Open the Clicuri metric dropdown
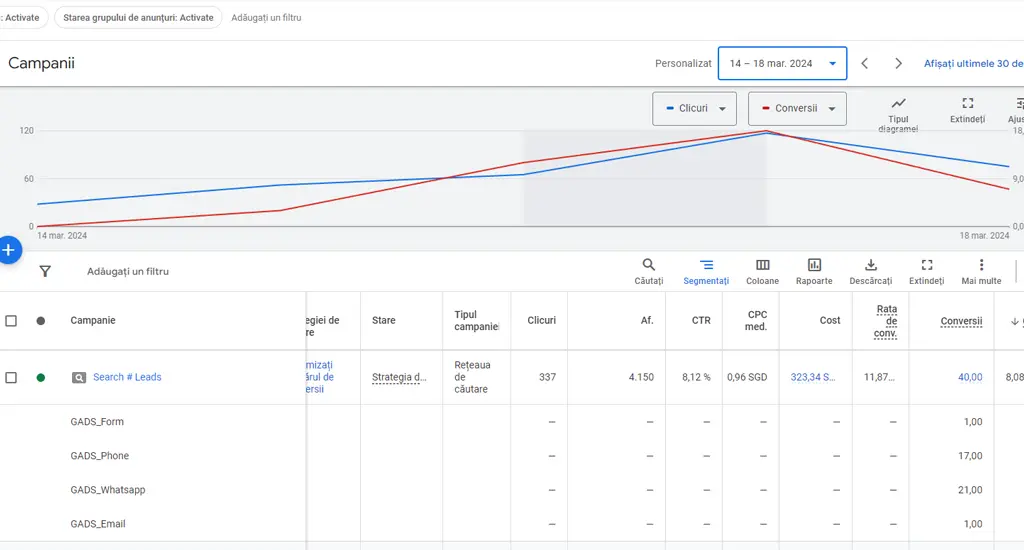Image resolution: width=1024 pixels, height=550 pixels. (694, 108)
